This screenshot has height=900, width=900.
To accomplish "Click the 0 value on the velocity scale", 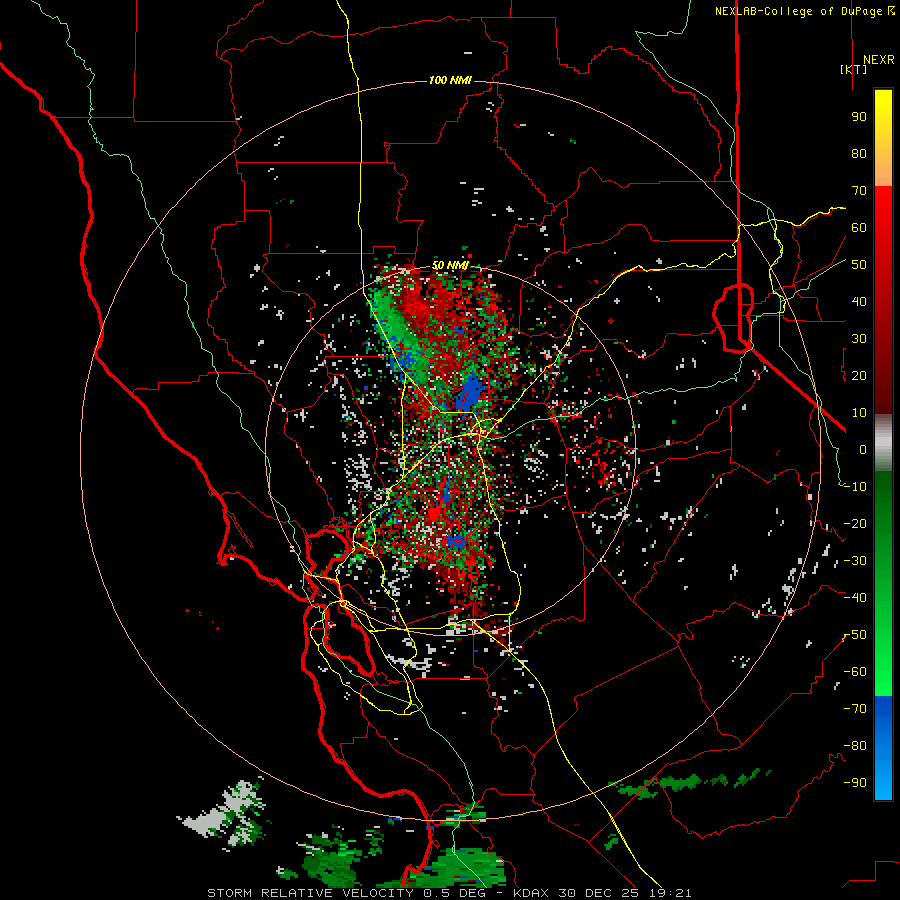I will [x=863, y=450].
